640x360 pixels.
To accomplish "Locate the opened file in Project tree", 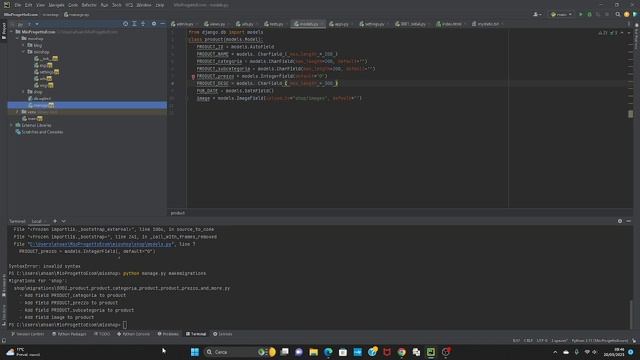I will coord(125,24).
